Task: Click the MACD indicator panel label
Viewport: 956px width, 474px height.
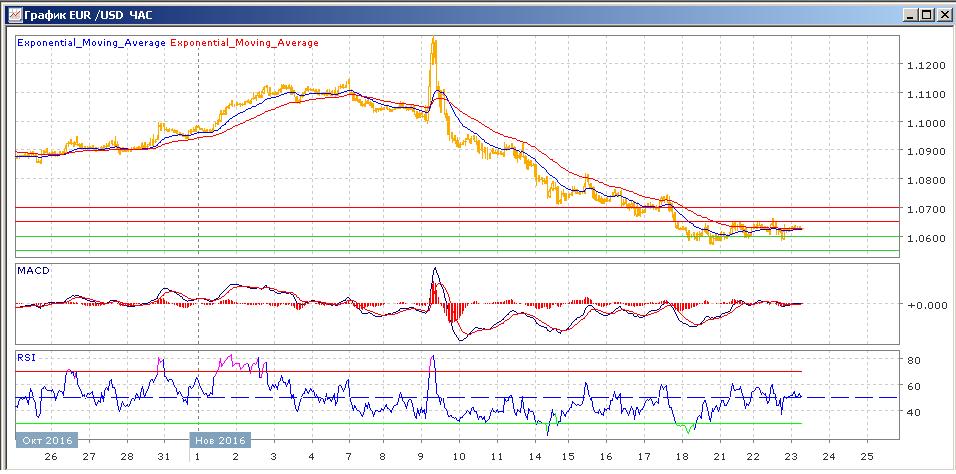Action: point(34,271)
